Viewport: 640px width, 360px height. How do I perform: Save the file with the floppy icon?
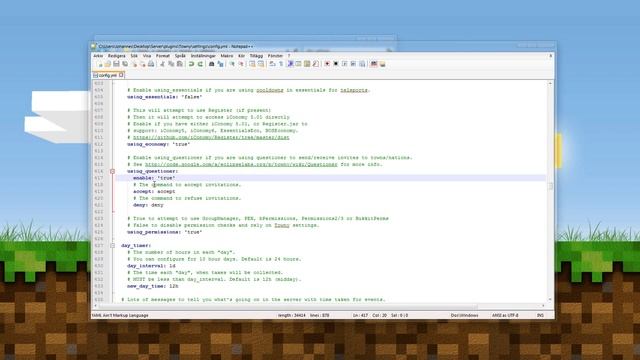pos(116,64)
